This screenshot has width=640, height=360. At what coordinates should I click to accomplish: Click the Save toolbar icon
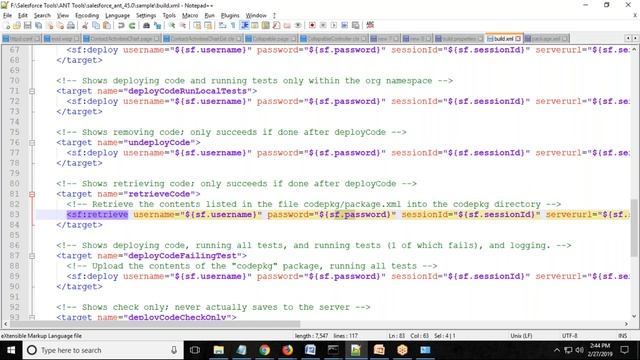[x=27, y=25]
